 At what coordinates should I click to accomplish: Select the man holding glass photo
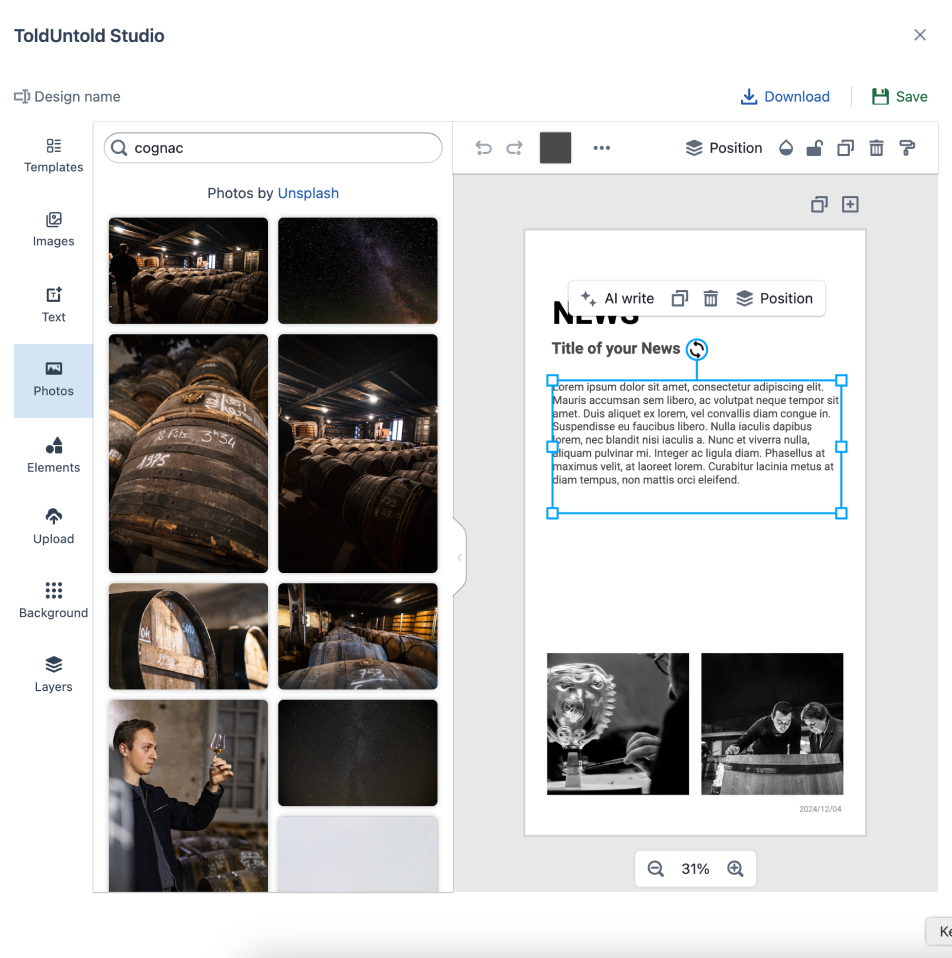point(188,795)
